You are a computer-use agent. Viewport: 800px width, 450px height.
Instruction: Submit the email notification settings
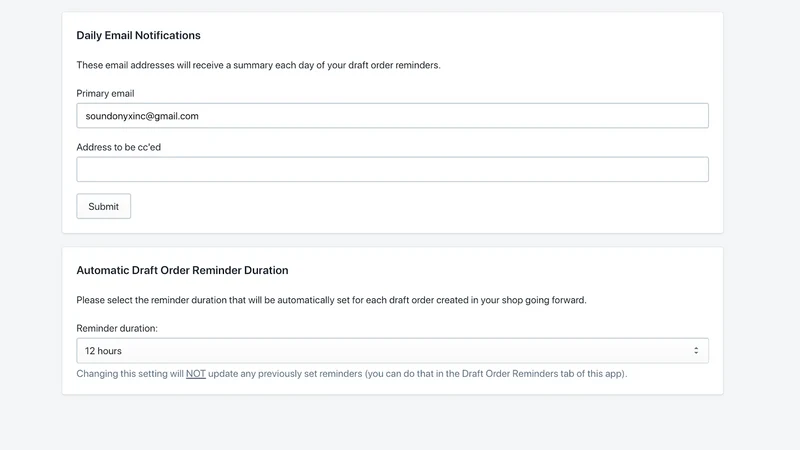(x=104, y=206)
